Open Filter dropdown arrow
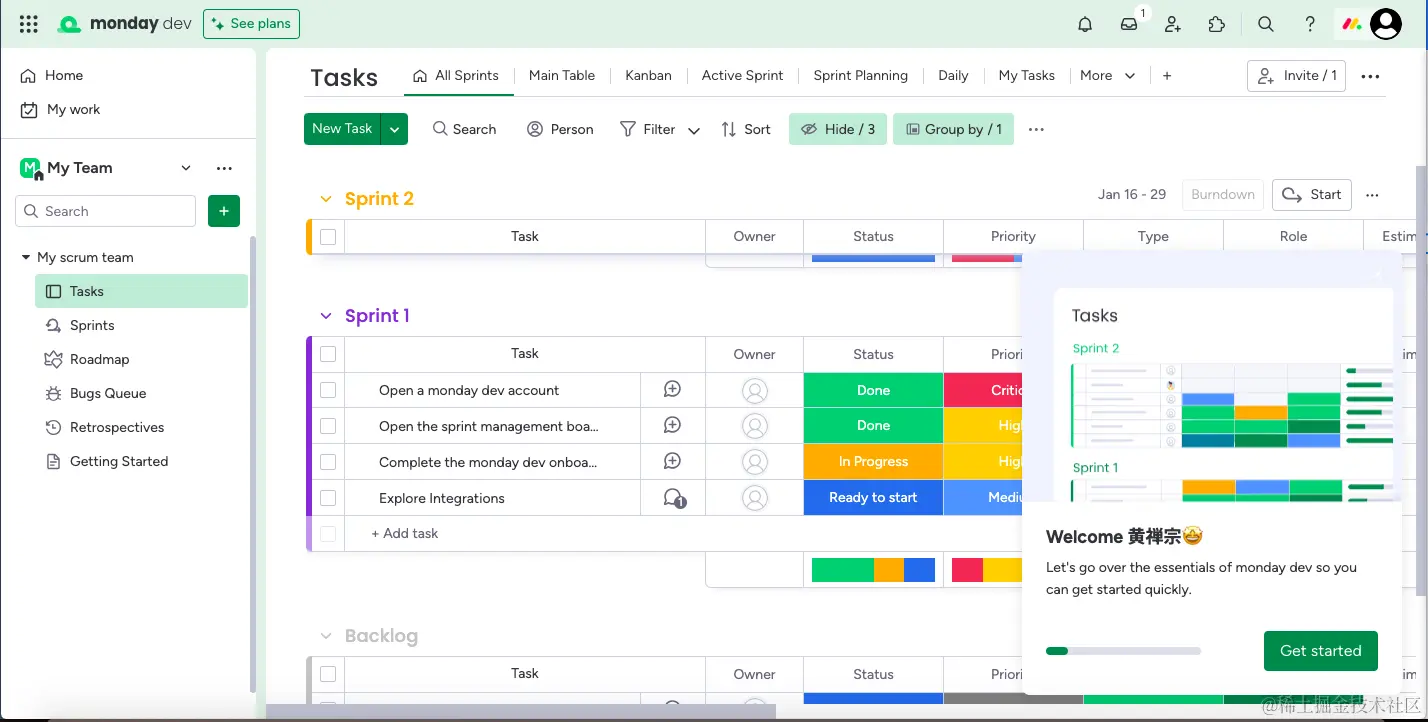This screenshot has height=722, width=1428. point(694,130)
